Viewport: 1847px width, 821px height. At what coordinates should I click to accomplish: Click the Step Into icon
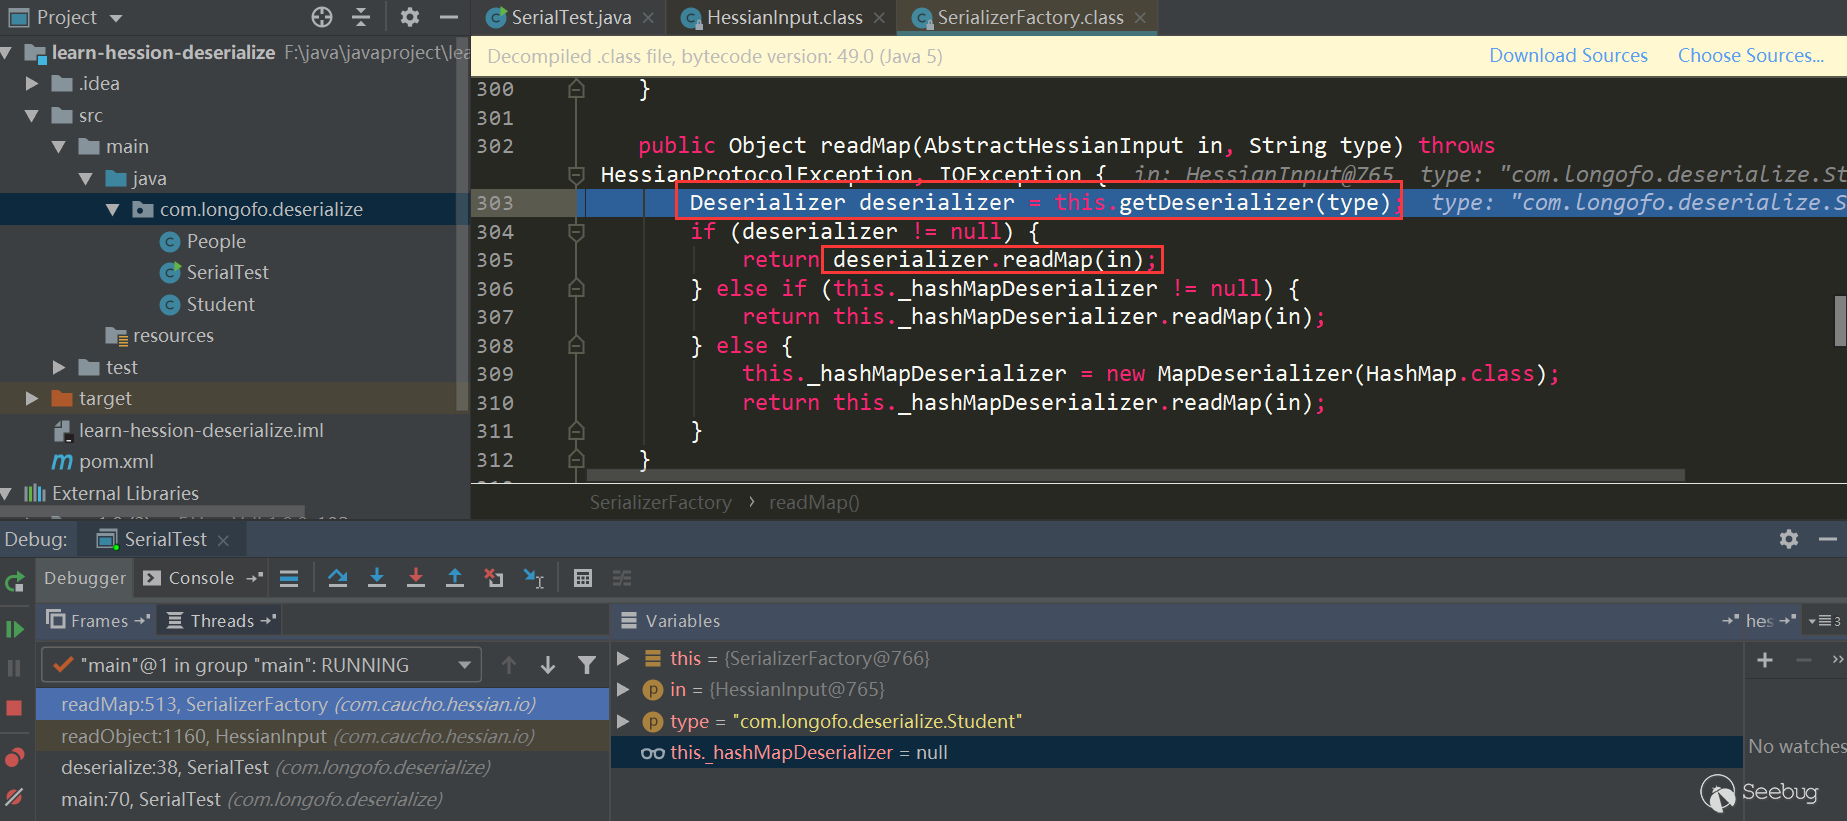[x=377, y=578]
